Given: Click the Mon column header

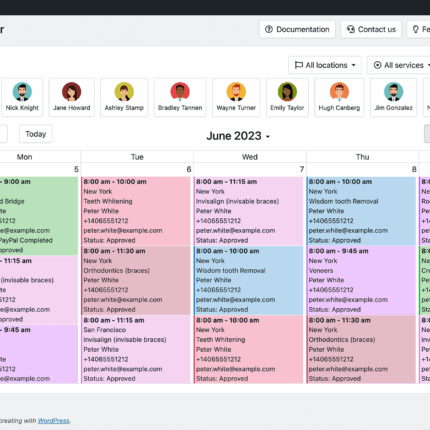Looking at the screenshot, I should (25, 157).
